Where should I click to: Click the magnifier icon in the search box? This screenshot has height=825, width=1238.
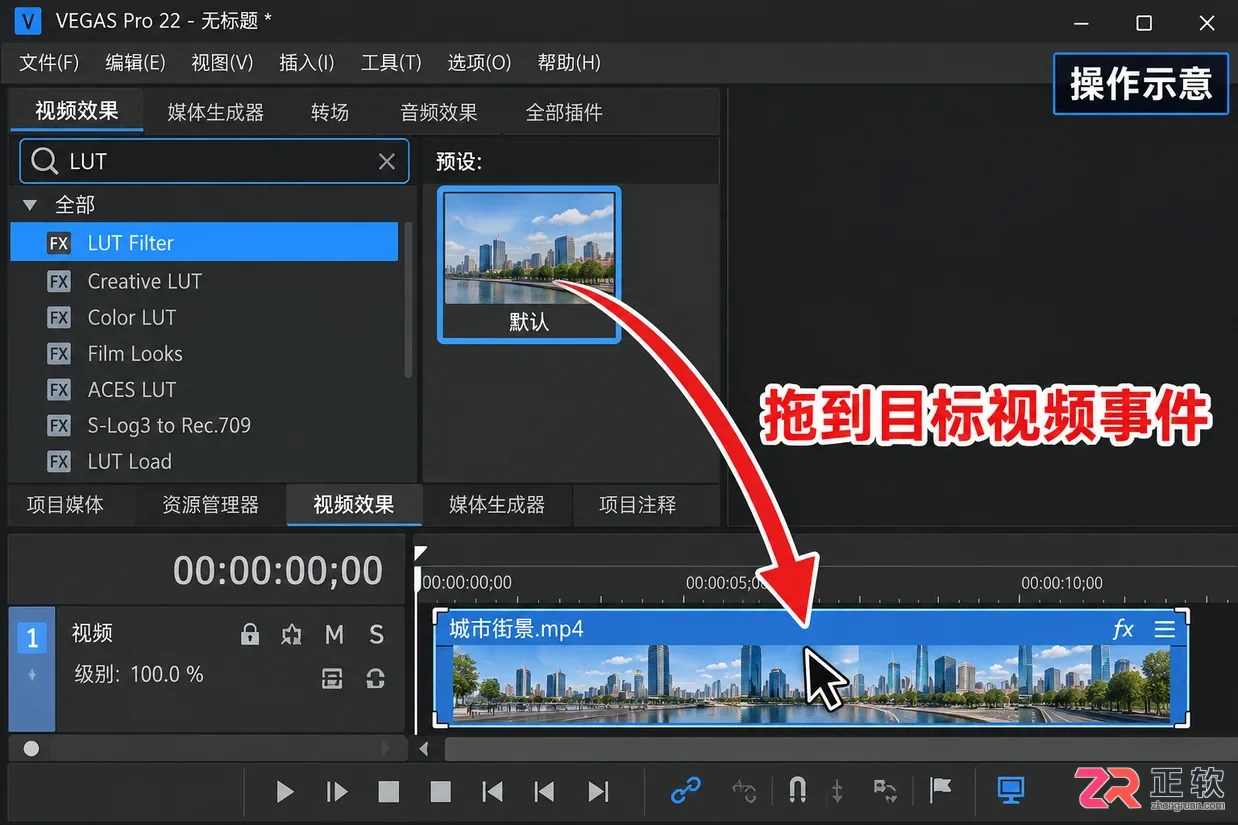pos(45,161)
